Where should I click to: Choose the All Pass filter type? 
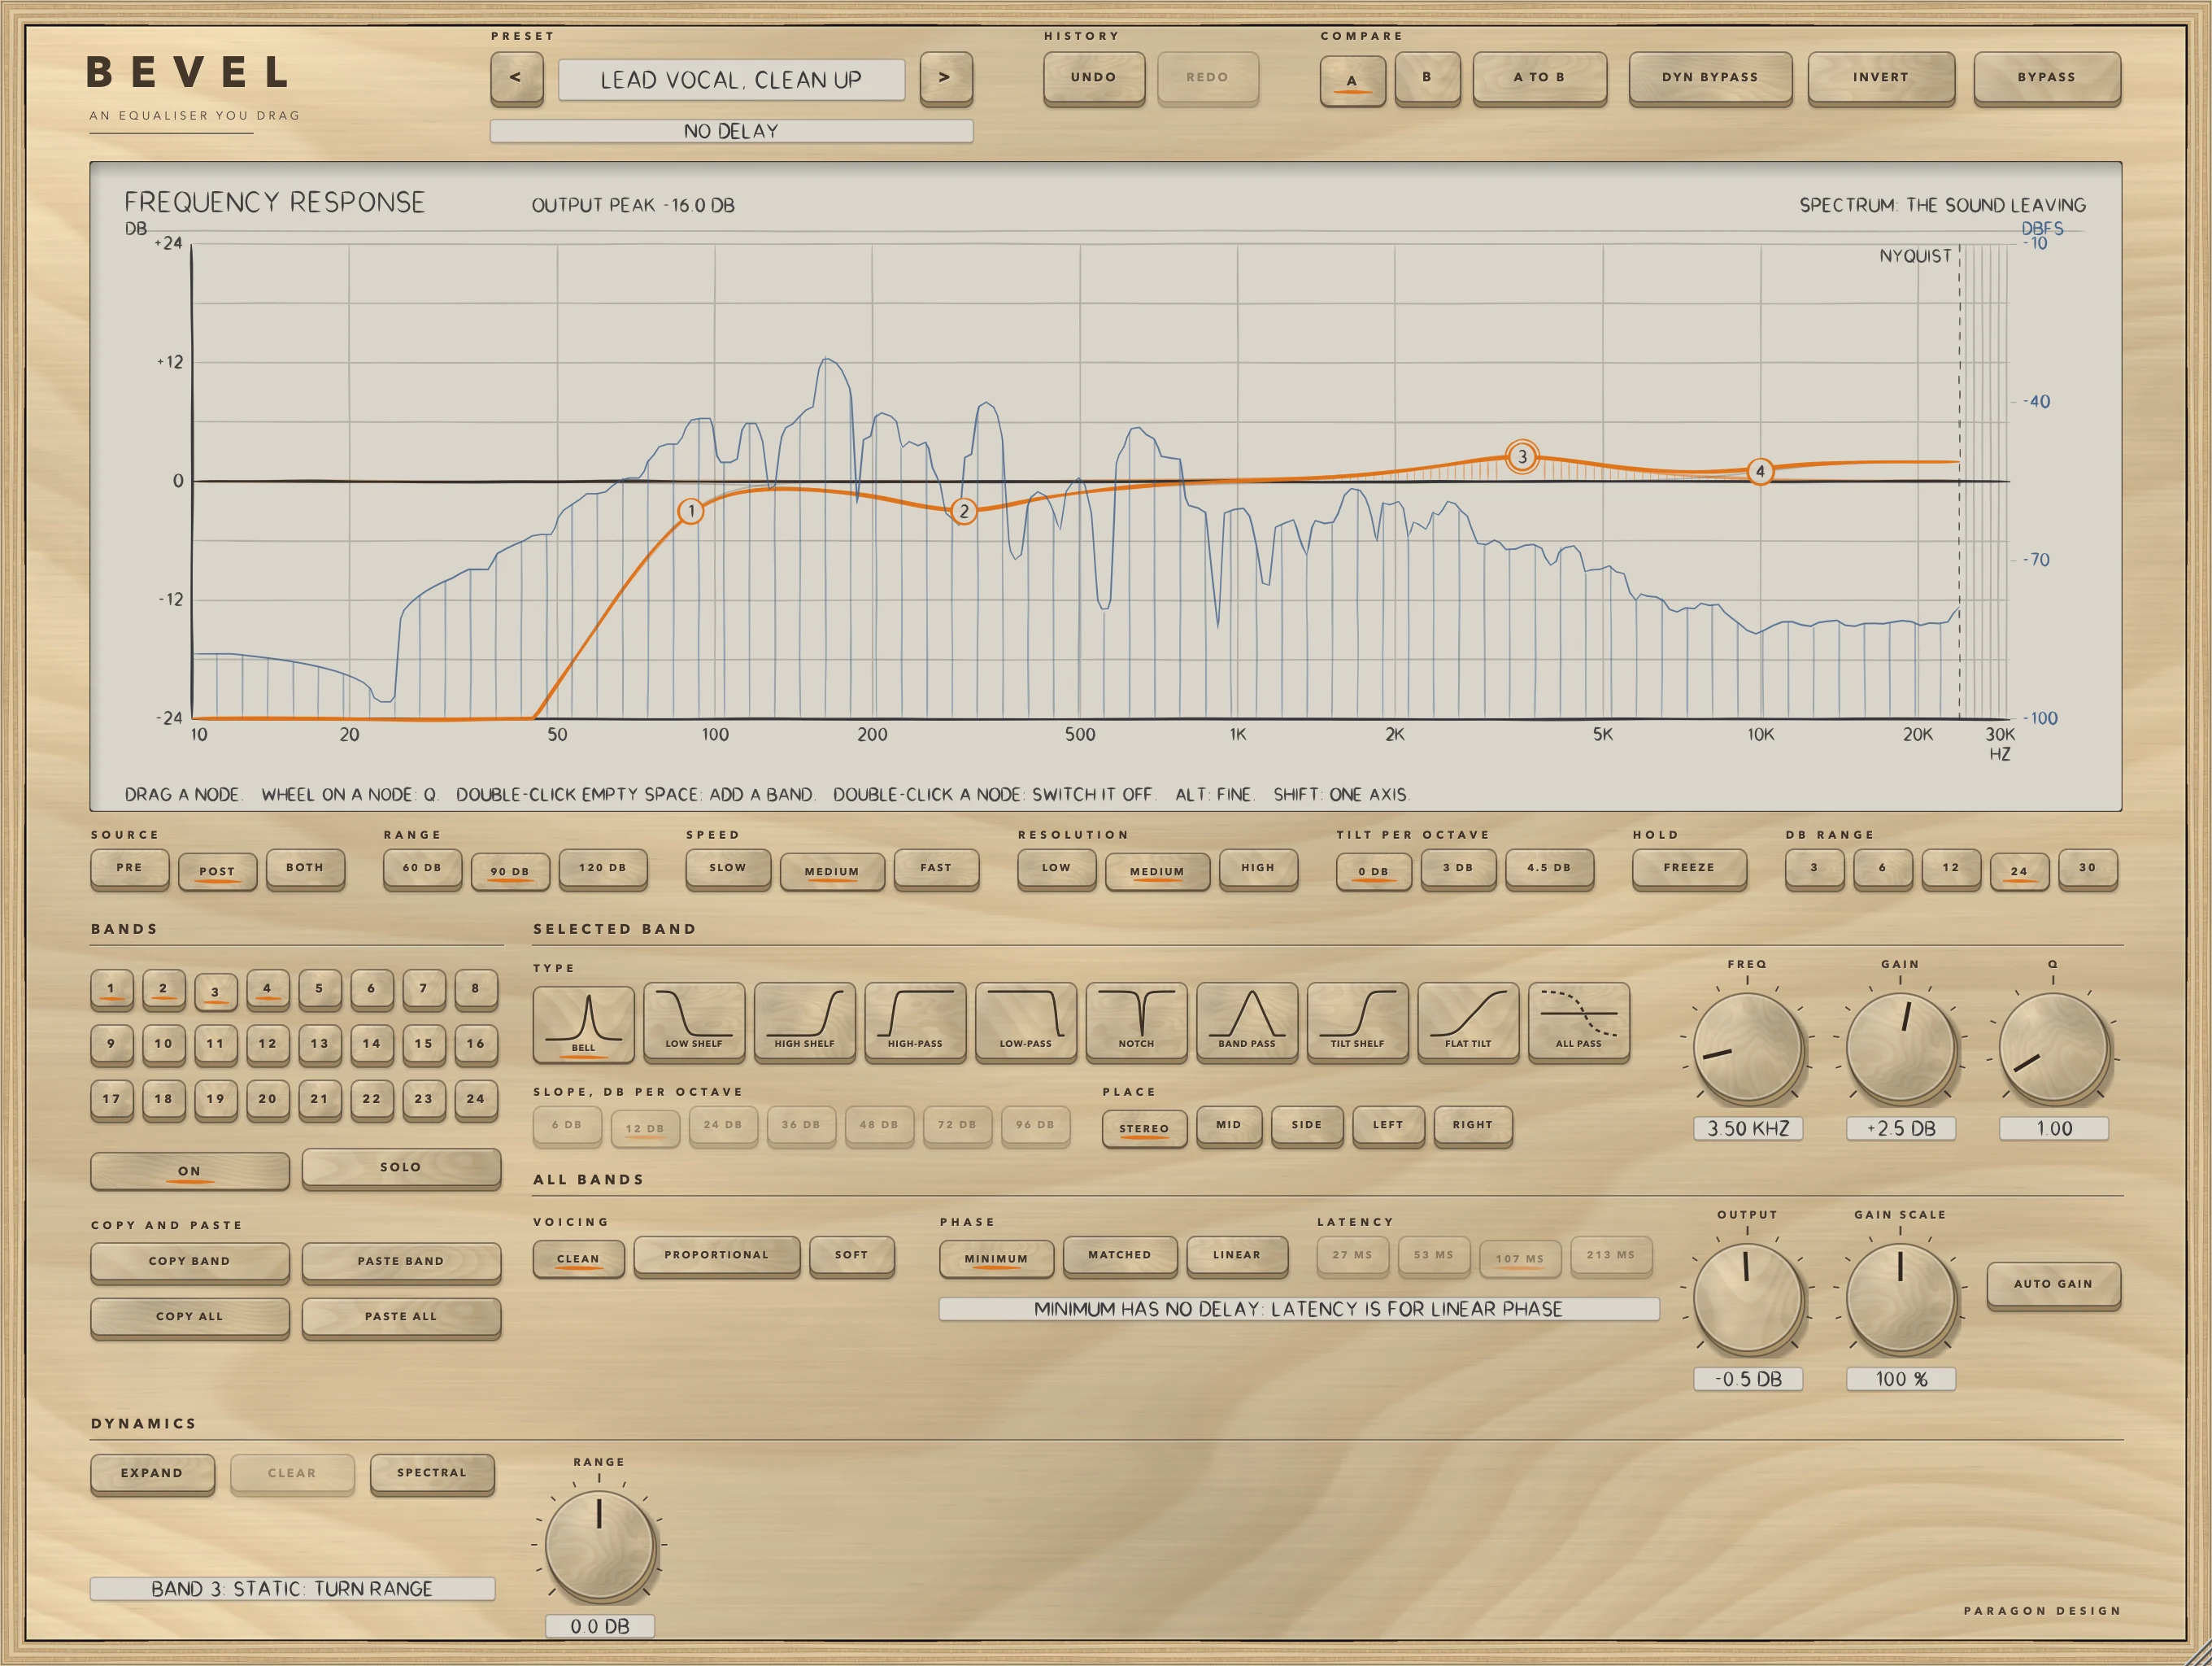pyautogui.click(x=1579, y=1021)
